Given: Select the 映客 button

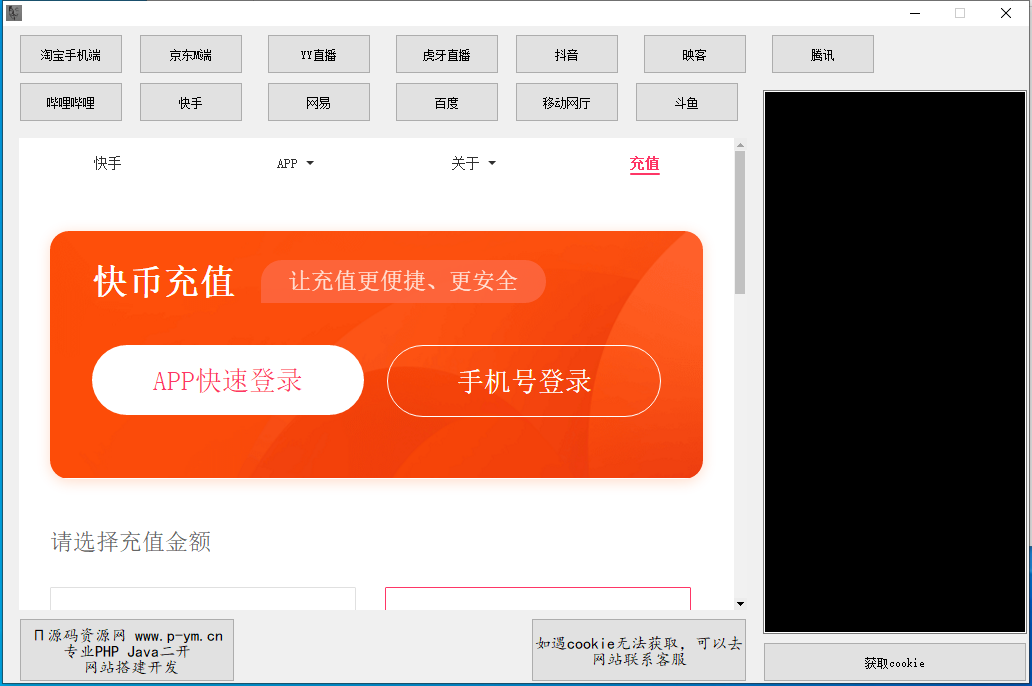Looking at the screenshot, I should (694, 54).
